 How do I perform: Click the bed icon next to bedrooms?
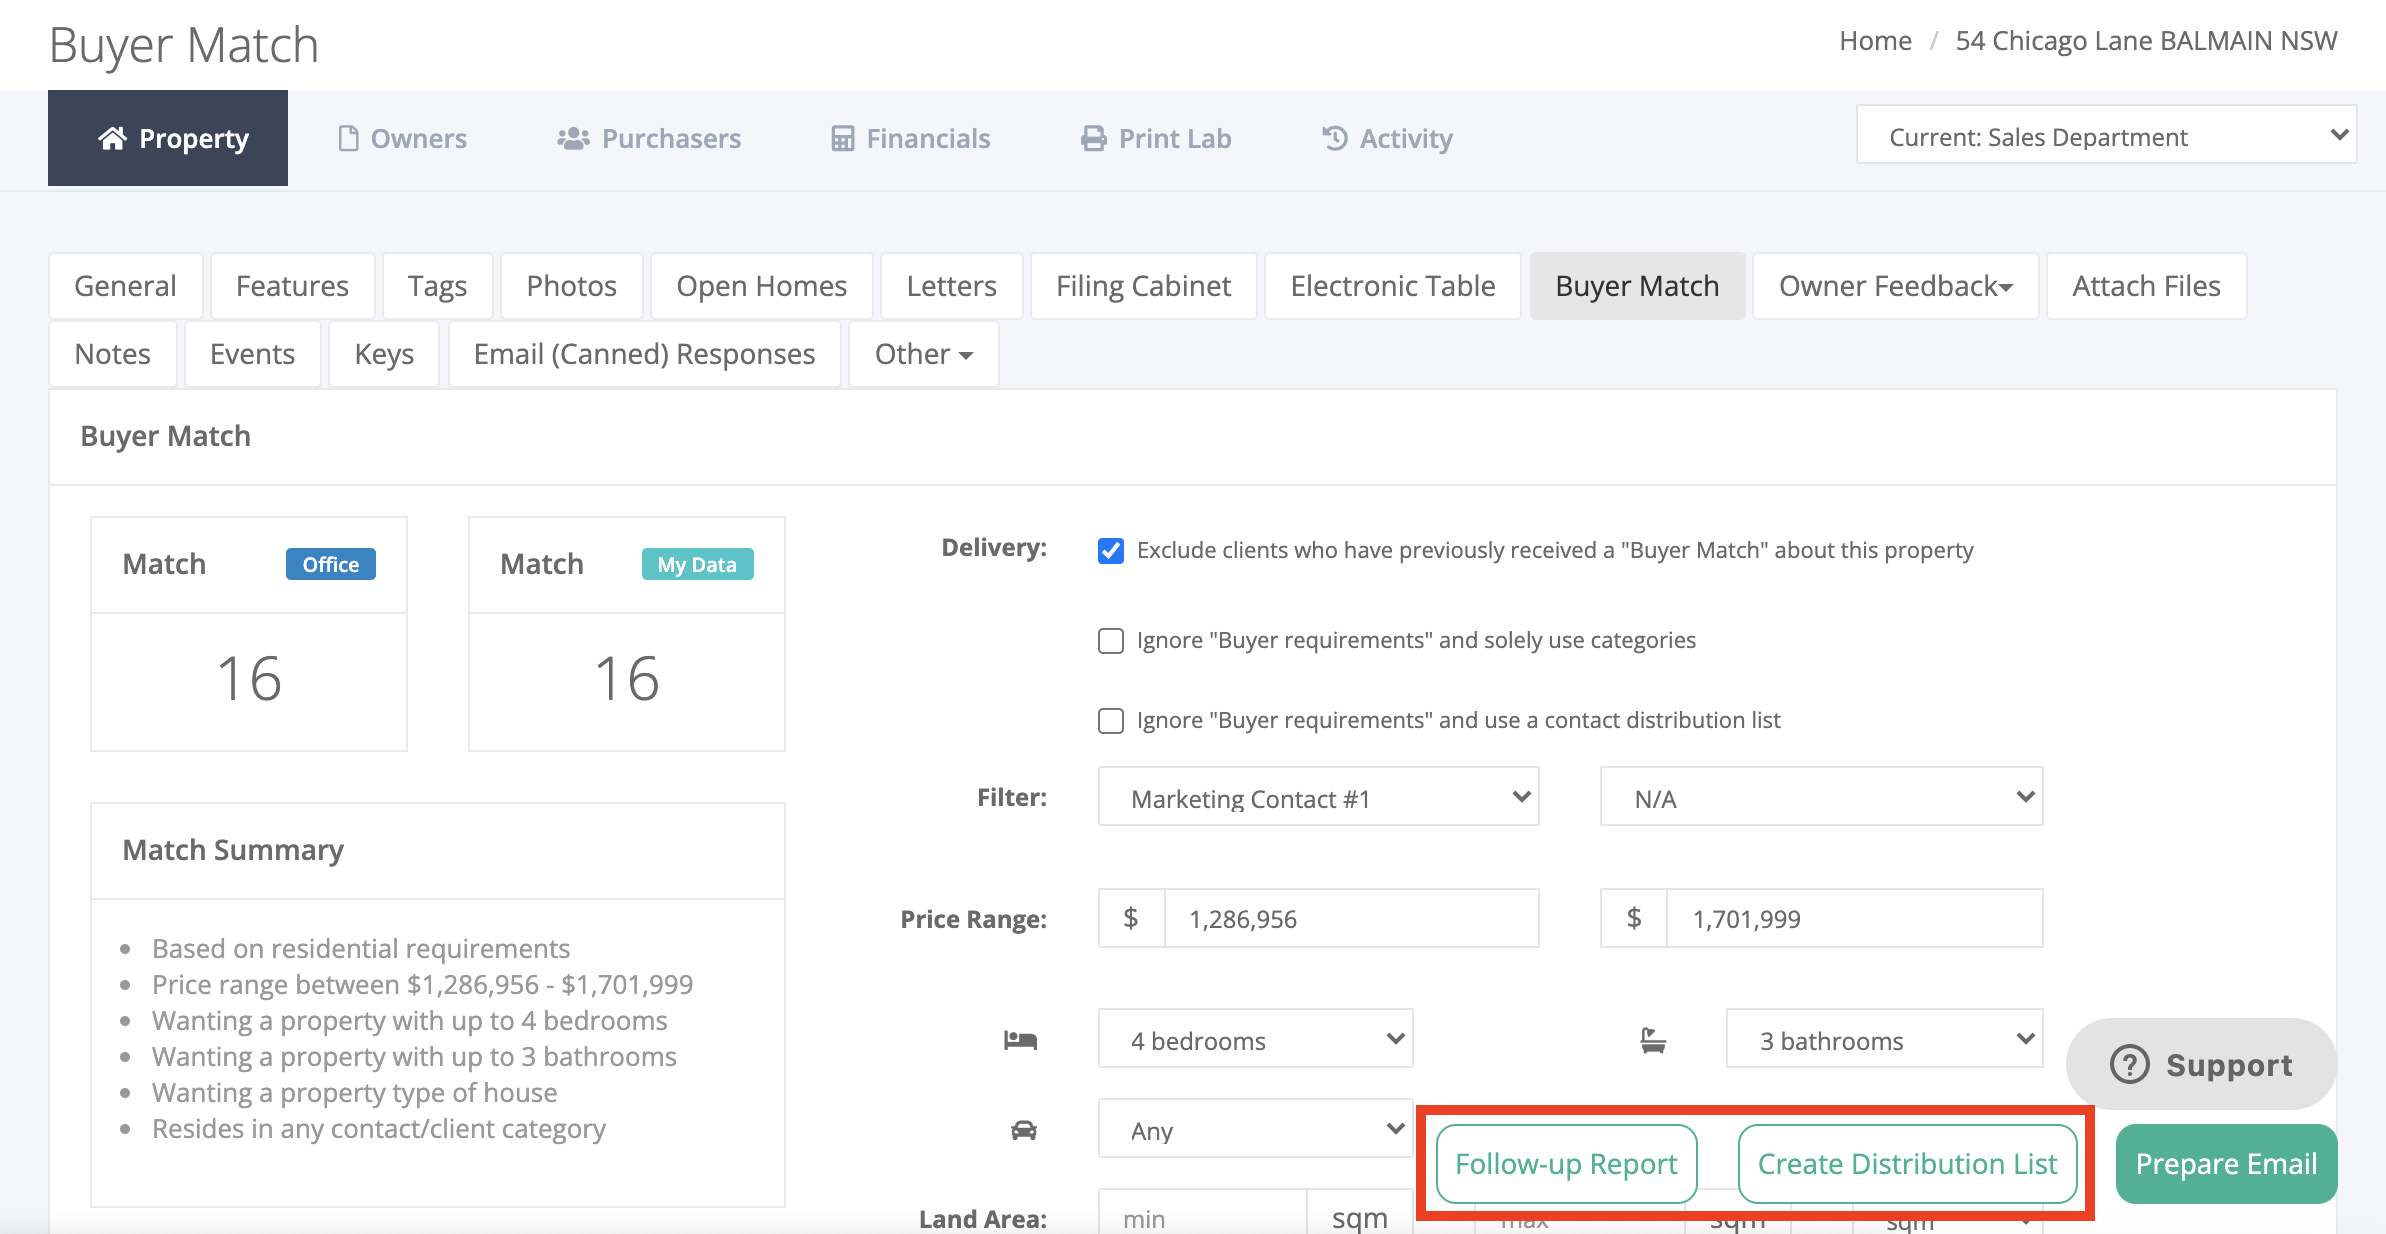[x=1020, y=1040]
